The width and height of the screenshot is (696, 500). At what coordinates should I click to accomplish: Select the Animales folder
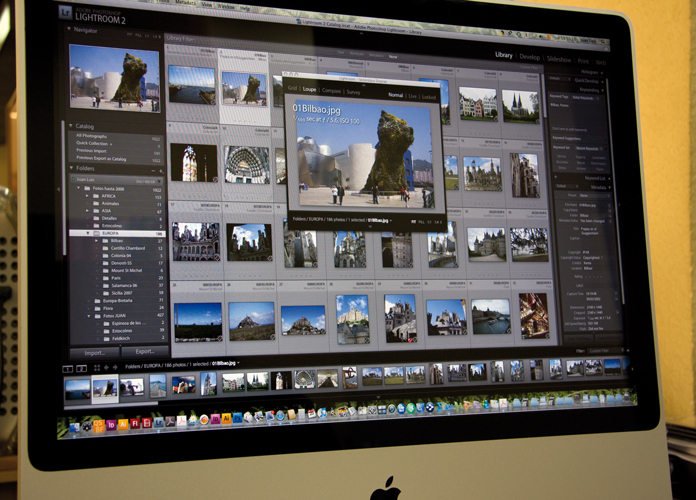(x=110, y=203)
